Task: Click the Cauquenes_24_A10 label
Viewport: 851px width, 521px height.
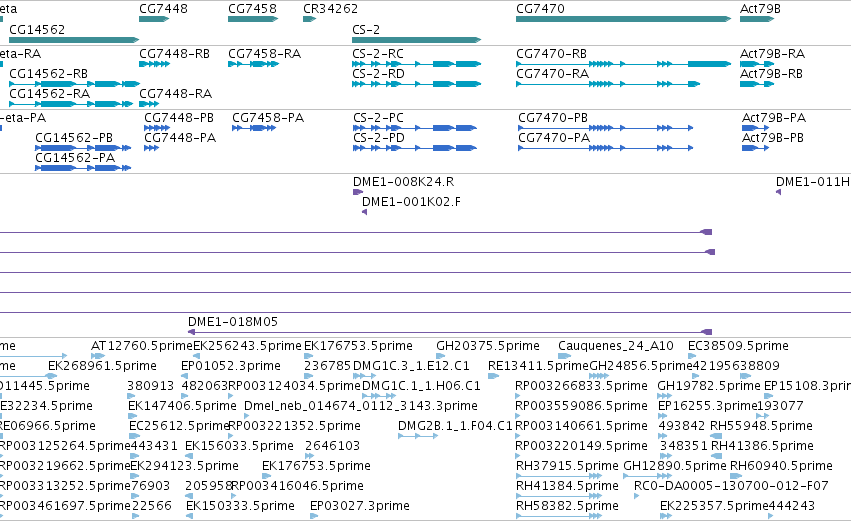Action: (x=616, y=346)
